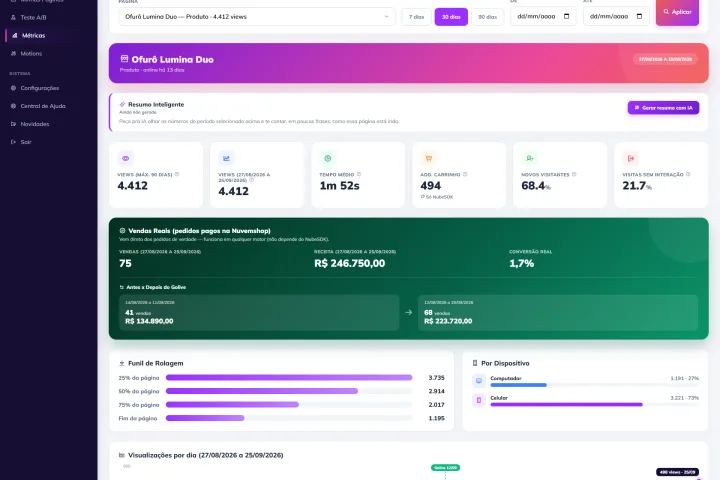Click the Configurações gear icon
The height and width of the screenshot is (480, 720).
tap(13, 88)
